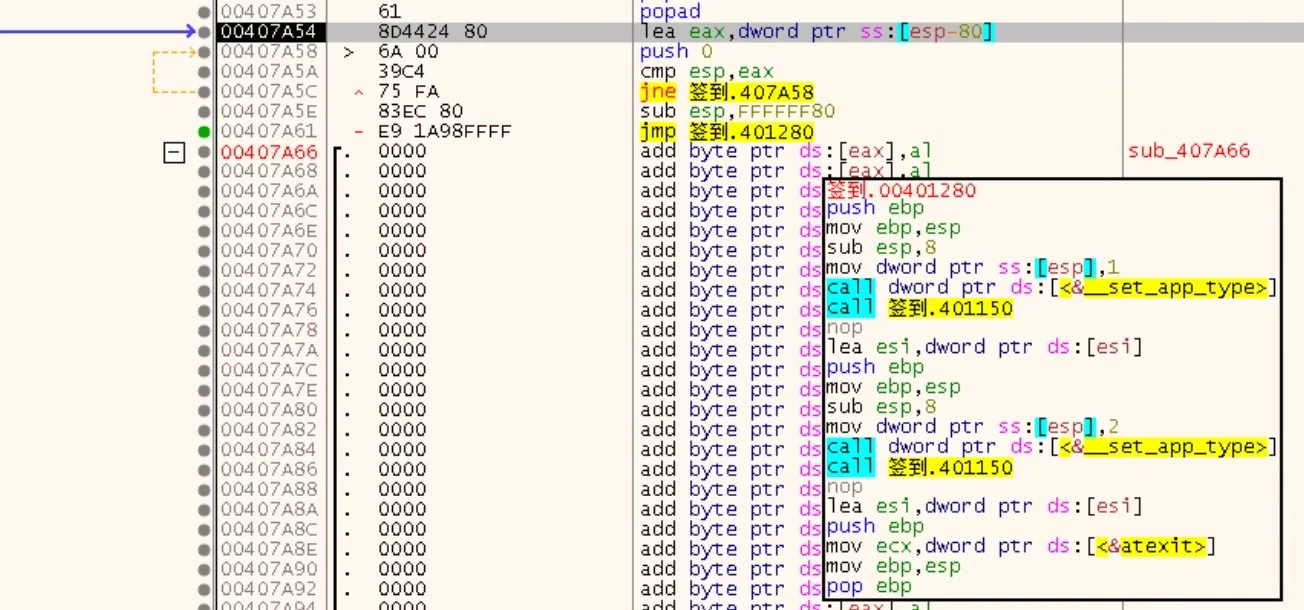This screenshot has height=610, width=1304.
Task: Click opcode bytes 39C4
Action: [x=402, y=71]
